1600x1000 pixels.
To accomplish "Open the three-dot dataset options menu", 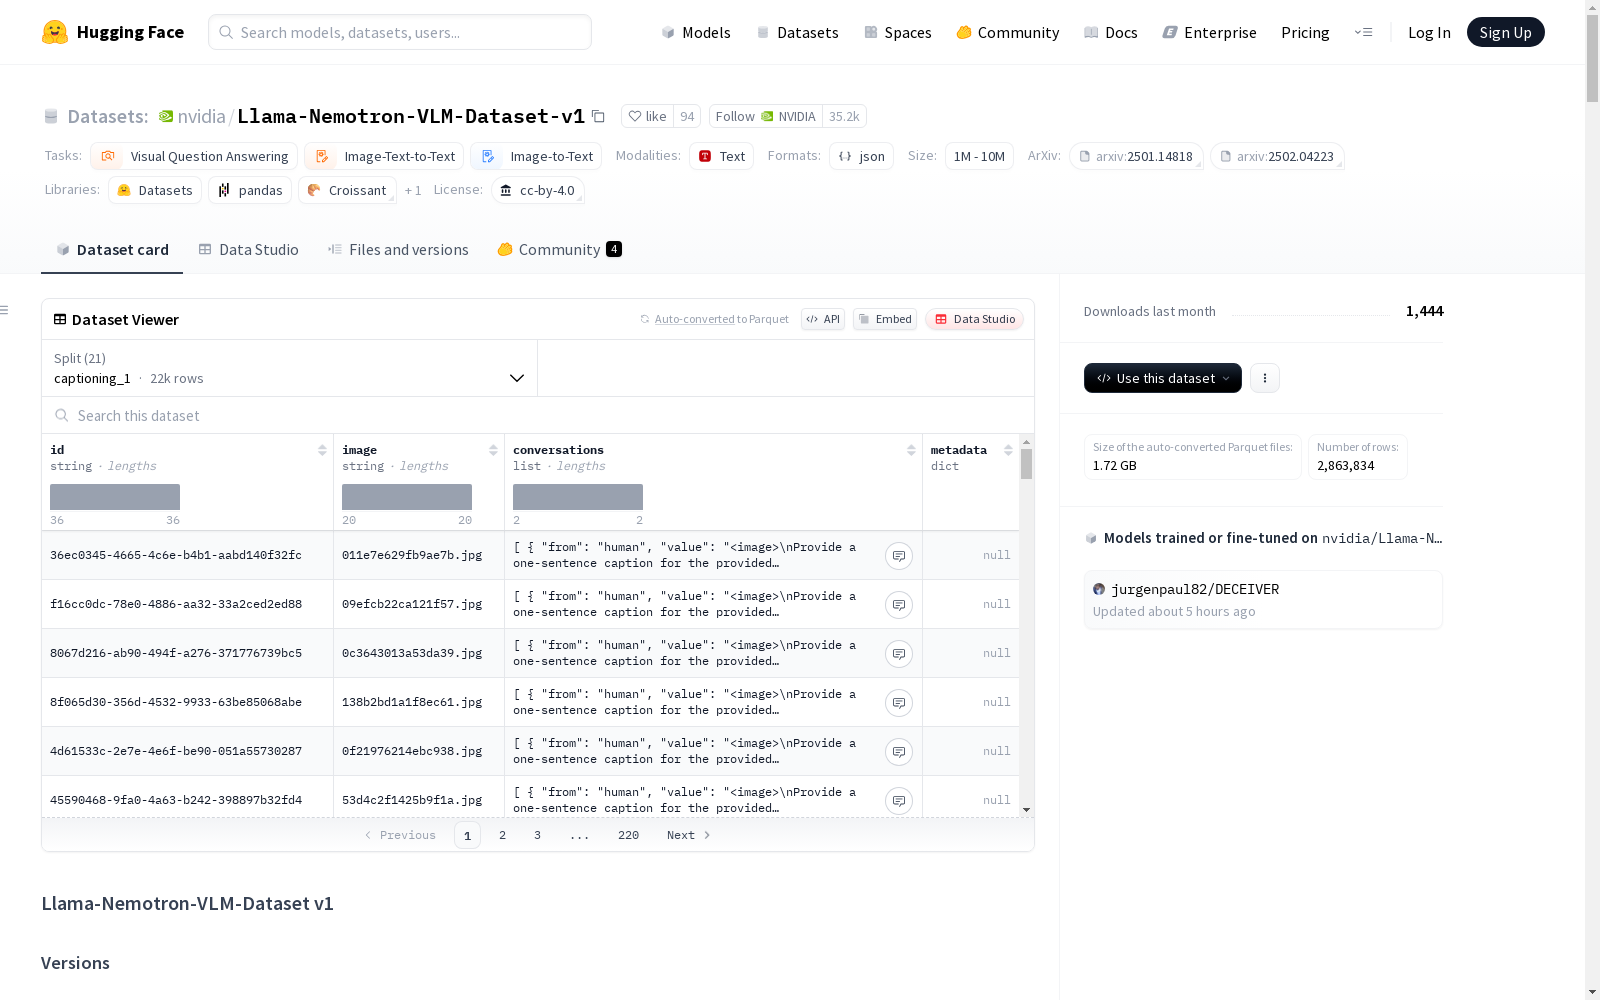I will (1265, 378).
